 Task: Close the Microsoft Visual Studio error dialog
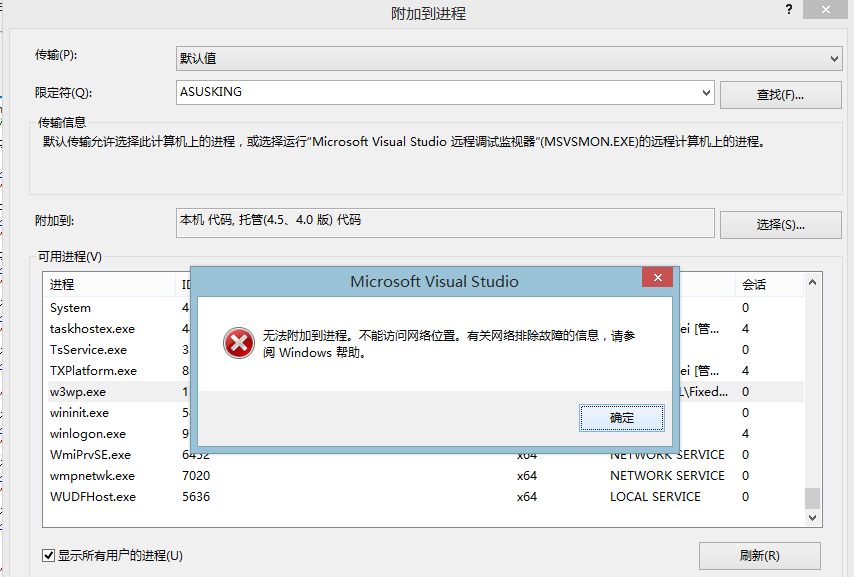pos(657,277)
